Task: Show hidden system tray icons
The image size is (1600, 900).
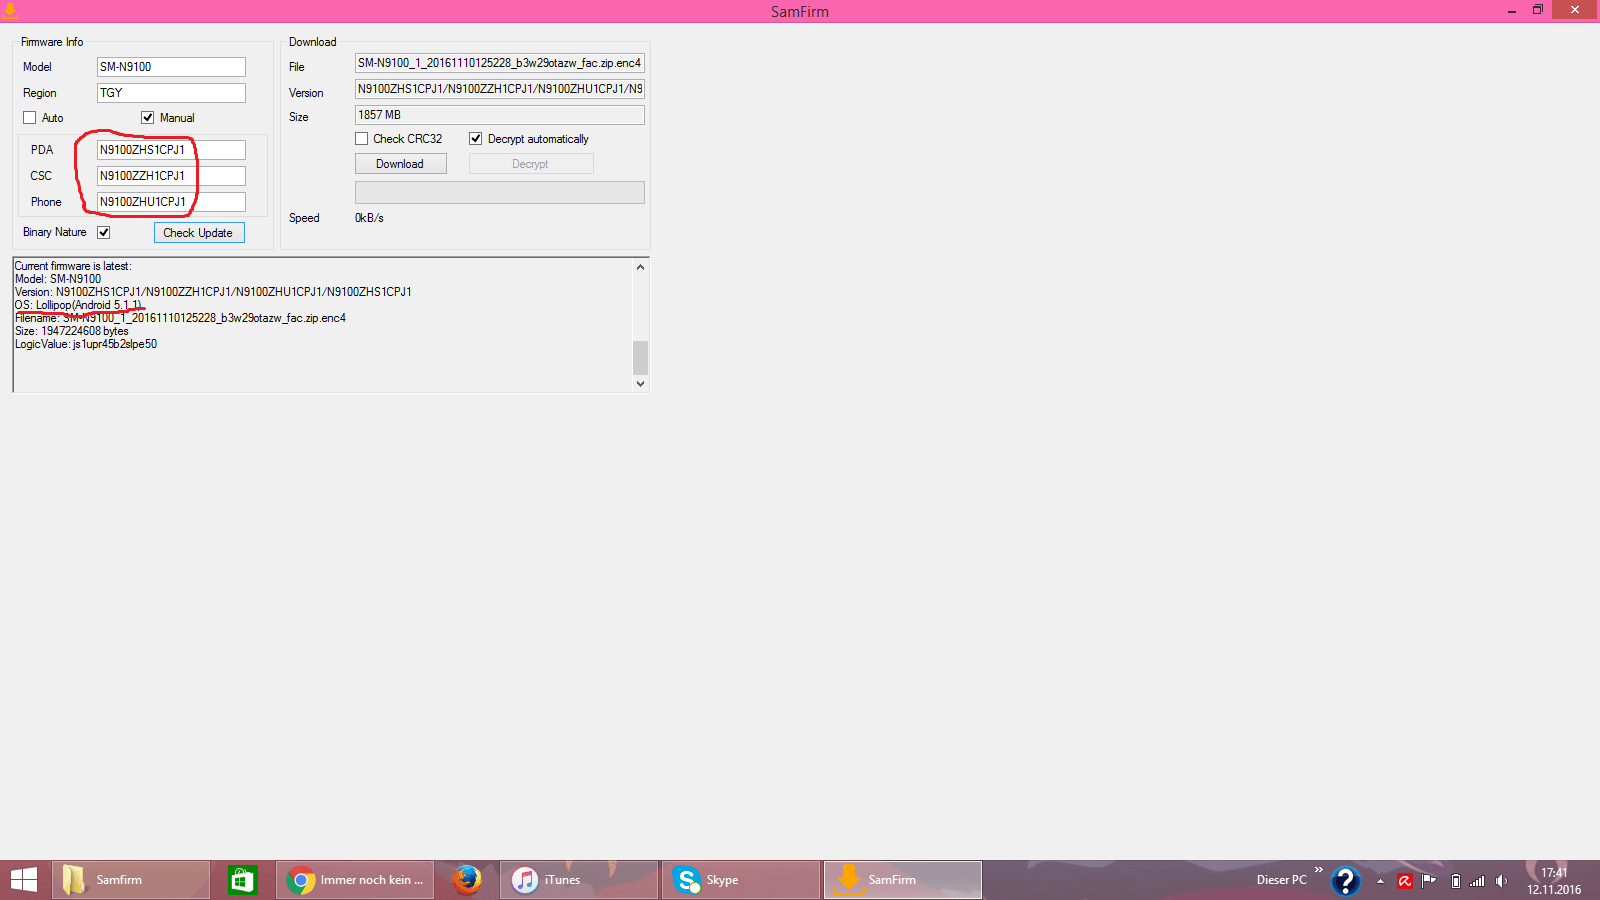Action: [x=1380, y=881]
